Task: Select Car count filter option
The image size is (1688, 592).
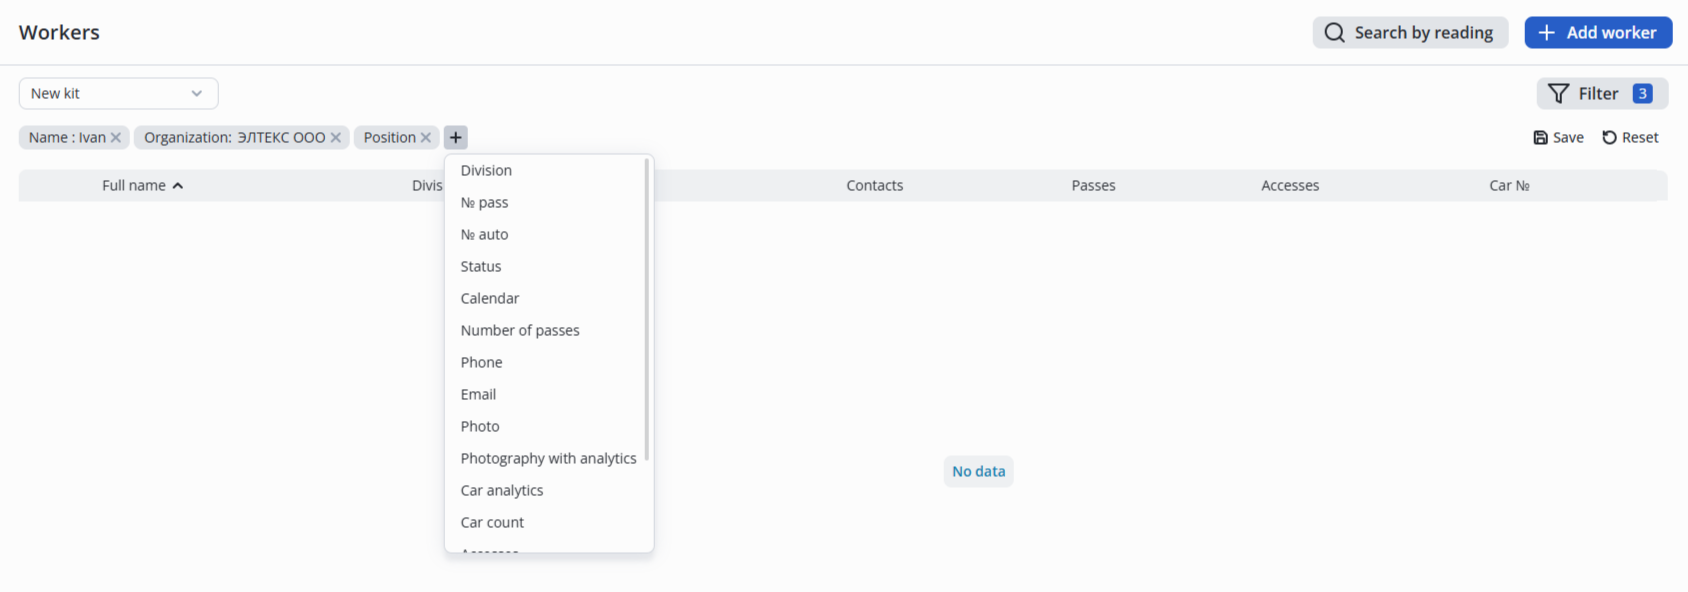Action: pyautogui.click(x=492, y=523)
